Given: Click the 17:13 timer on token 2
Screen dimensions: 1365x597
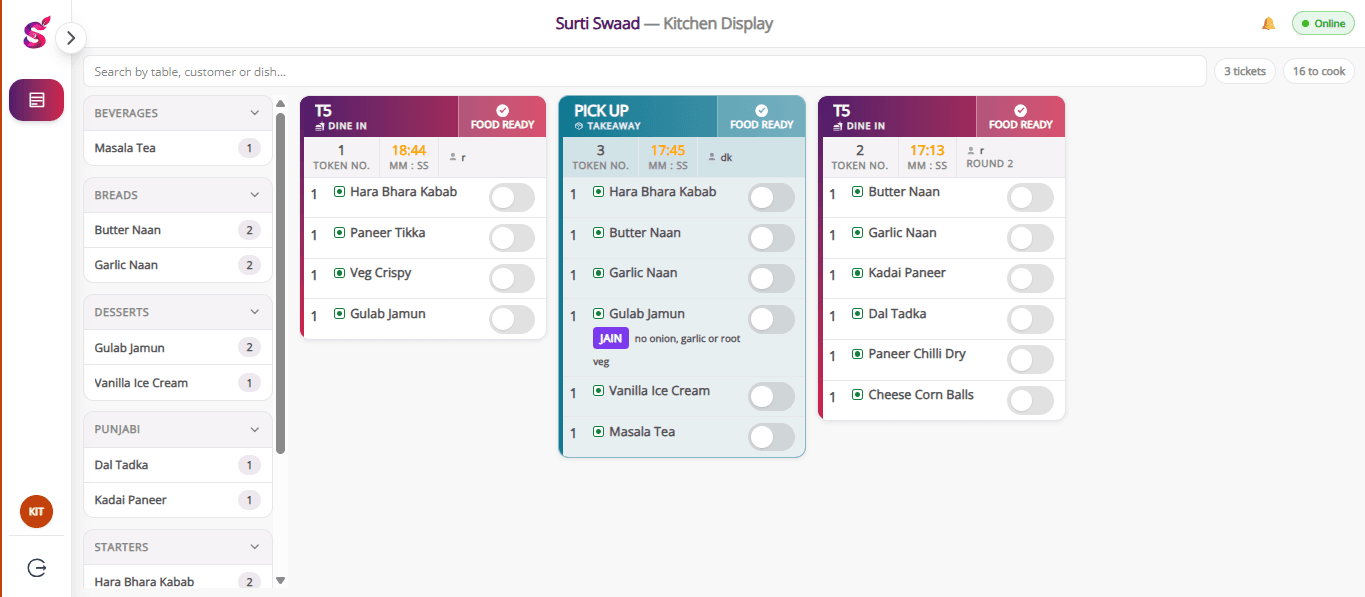Looking at the screenshot, I should click(926, 150).
